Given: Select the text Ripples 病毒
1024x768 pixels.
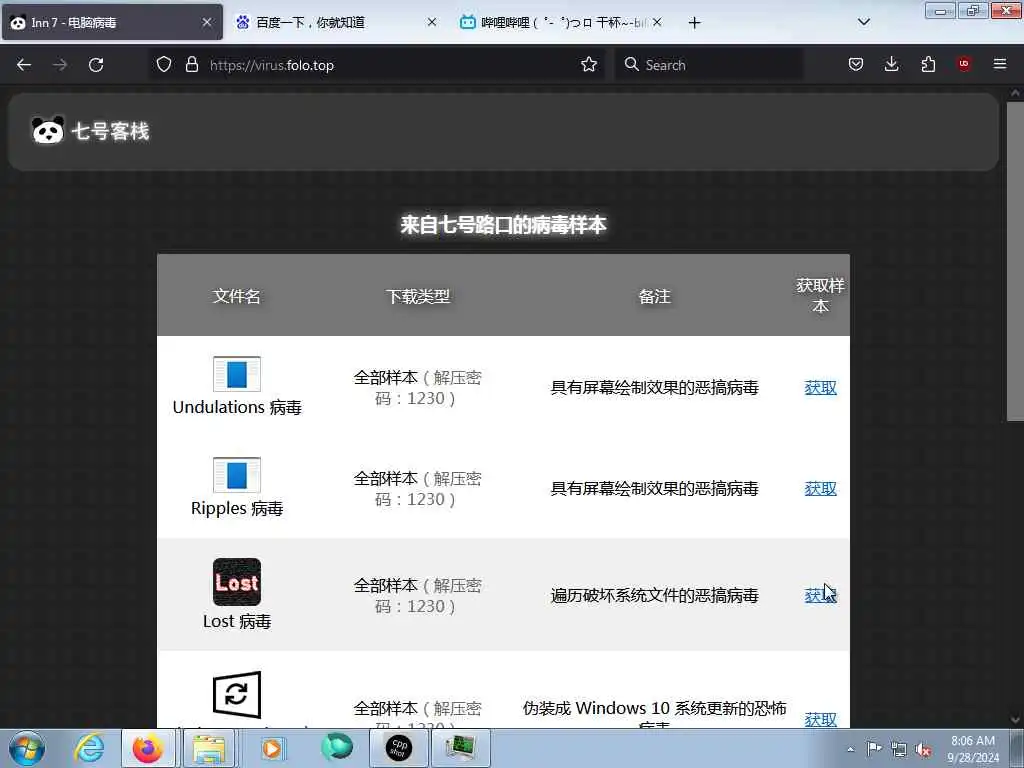Looking at the screenshot, I should coord(237,508).
